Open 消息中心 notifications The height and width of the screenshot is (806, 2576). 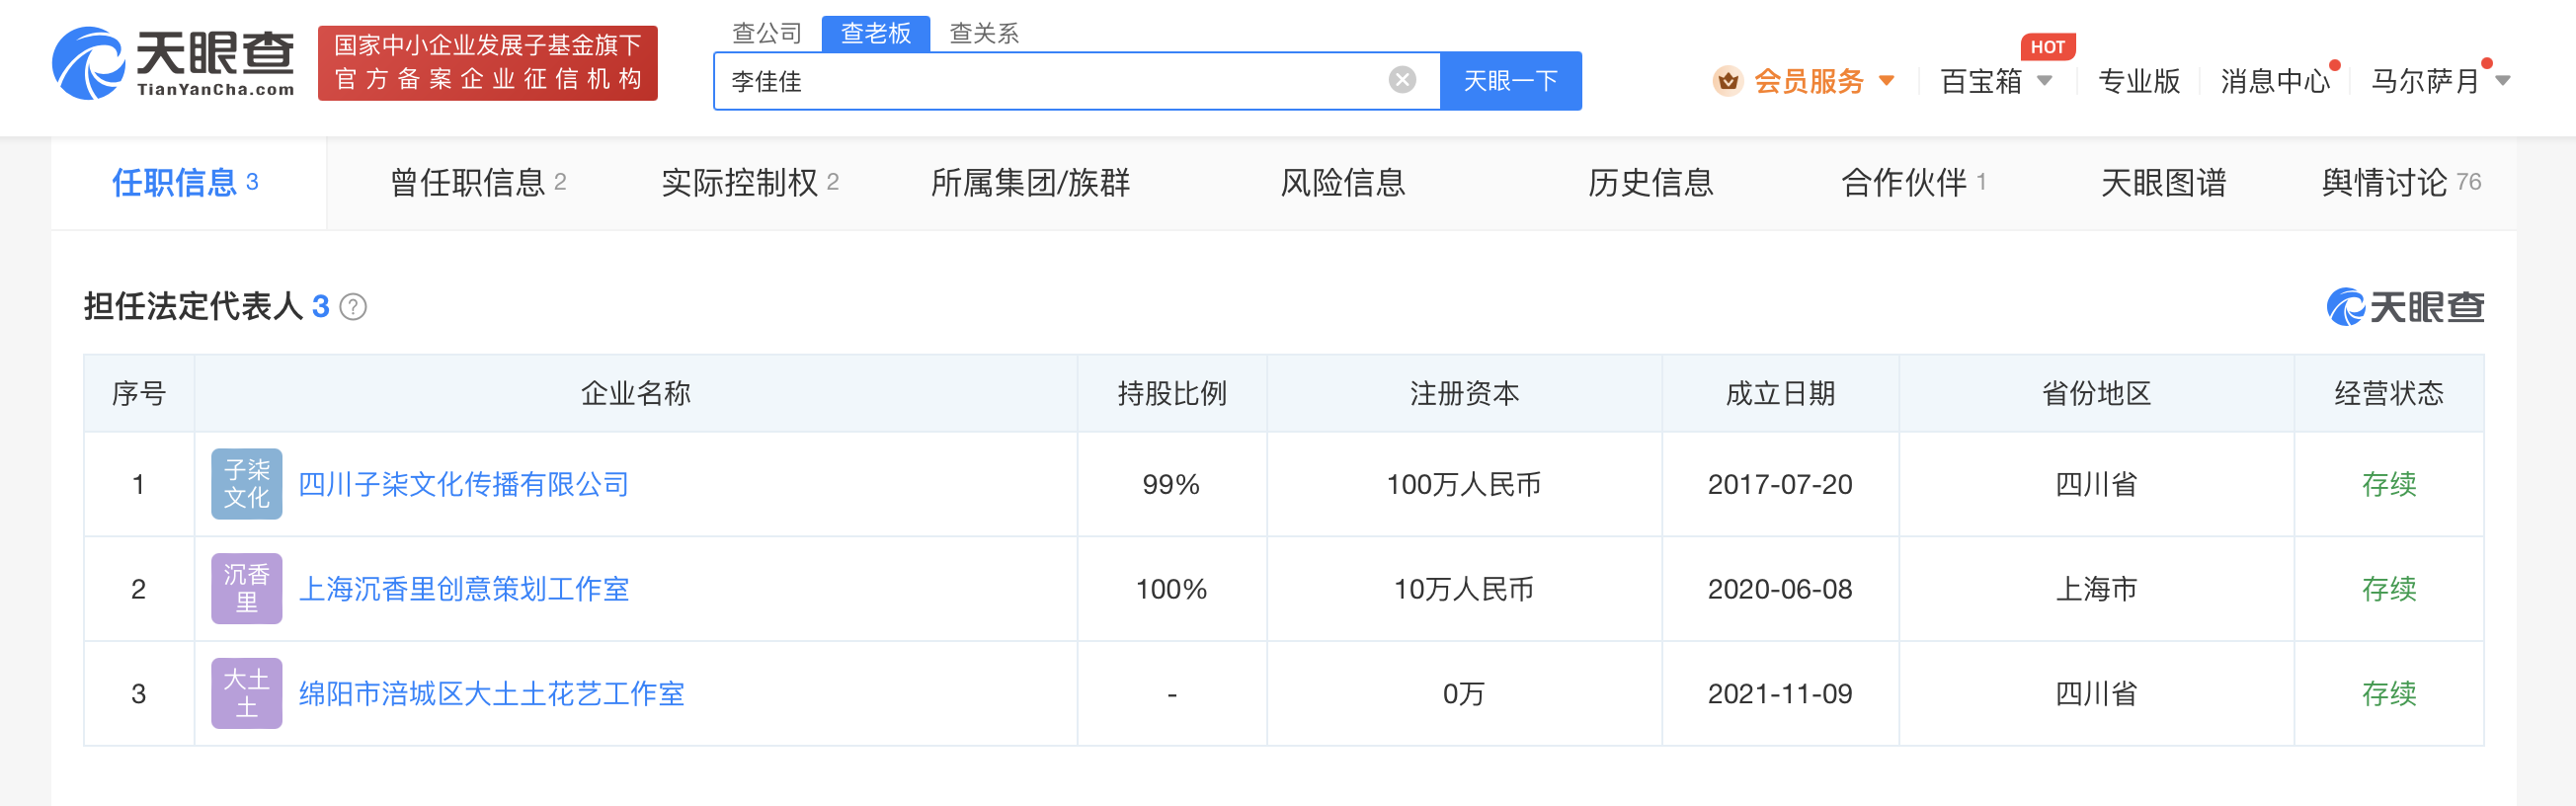(2274, 81)
